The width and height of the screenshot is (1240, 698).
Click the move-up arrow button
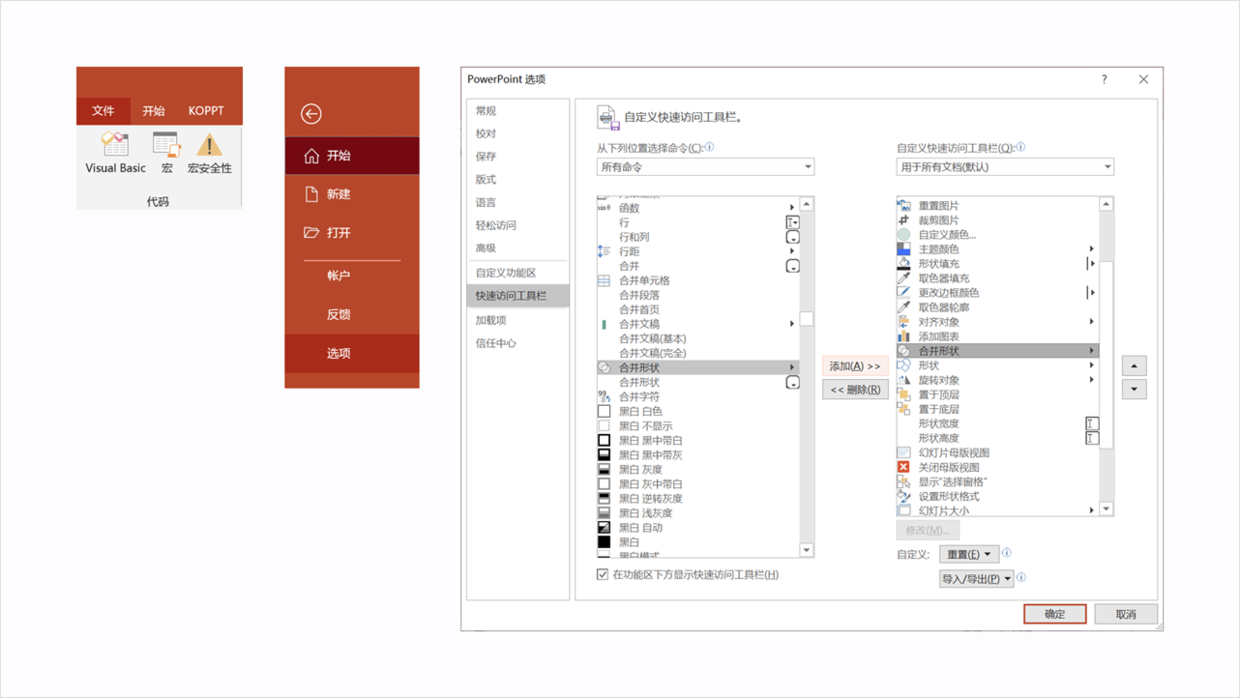(x=1134, y=366)
